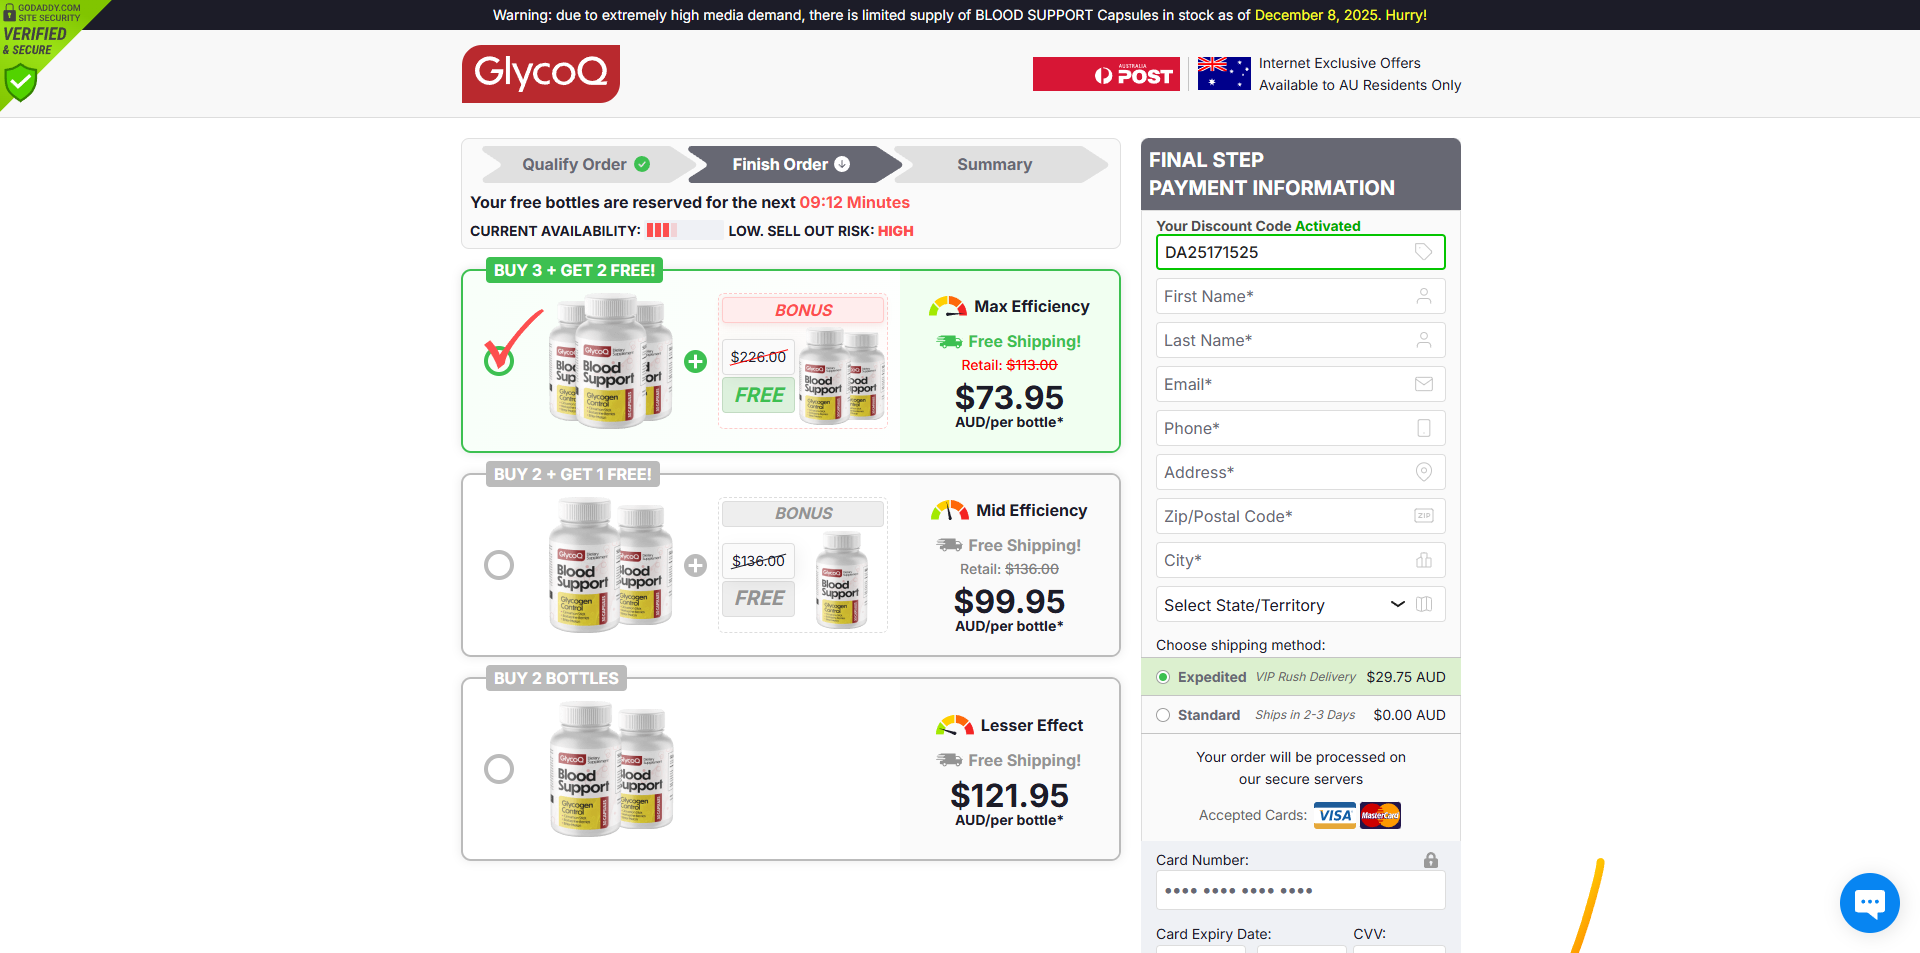Click the two bonus bottles image in Buy 3 package
Viewport: 1920px width, 953px height.
point(843,377)
